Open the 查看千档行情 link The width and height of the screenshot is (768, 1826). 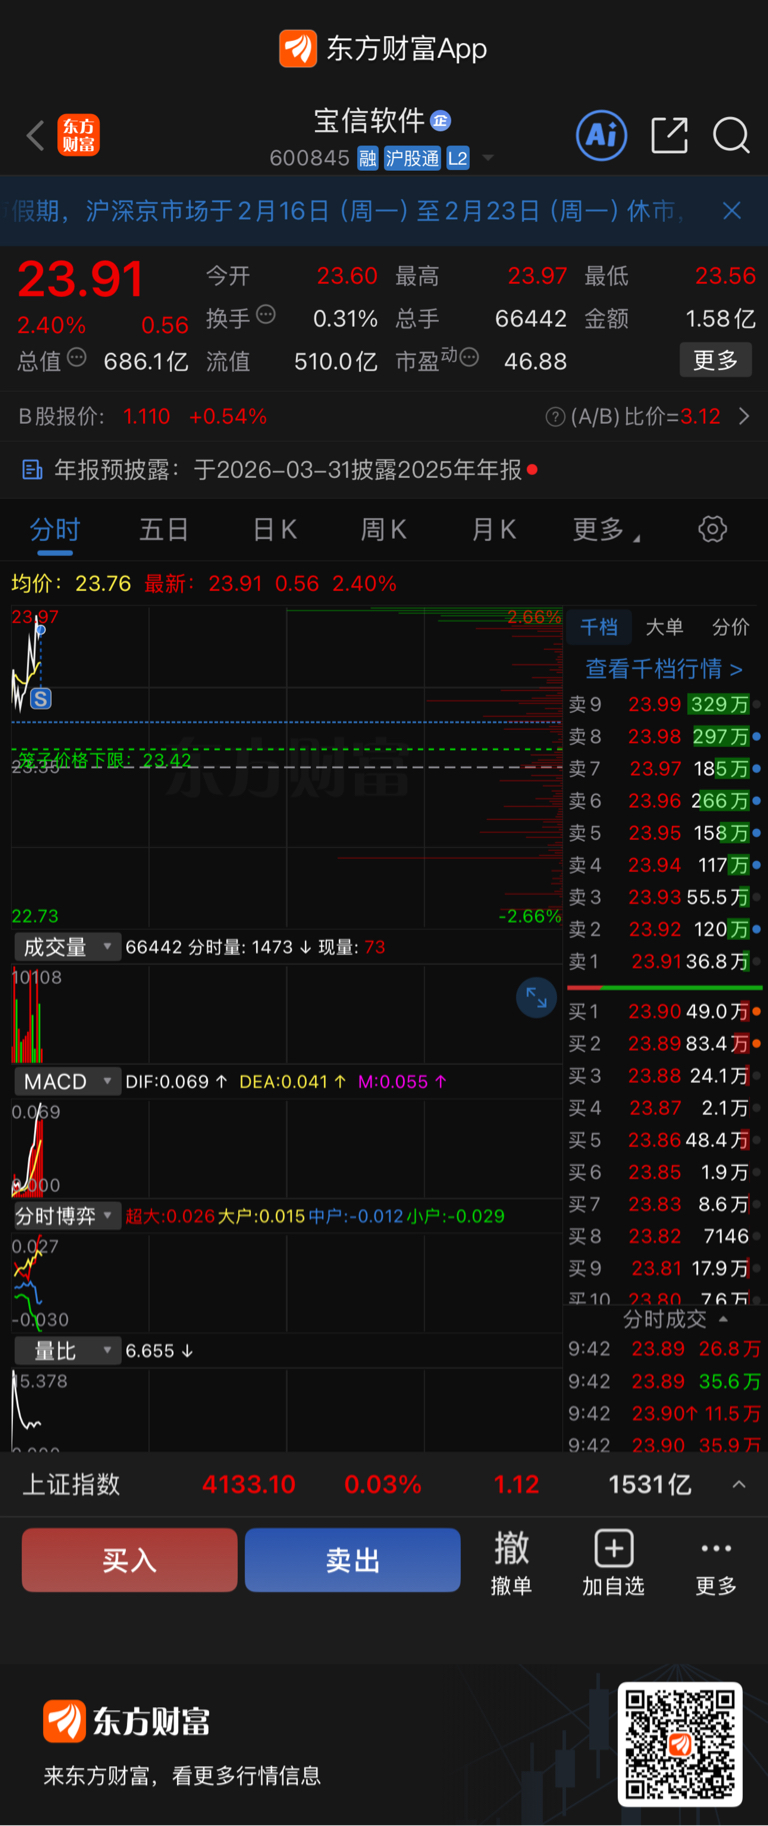coord(664,669)
